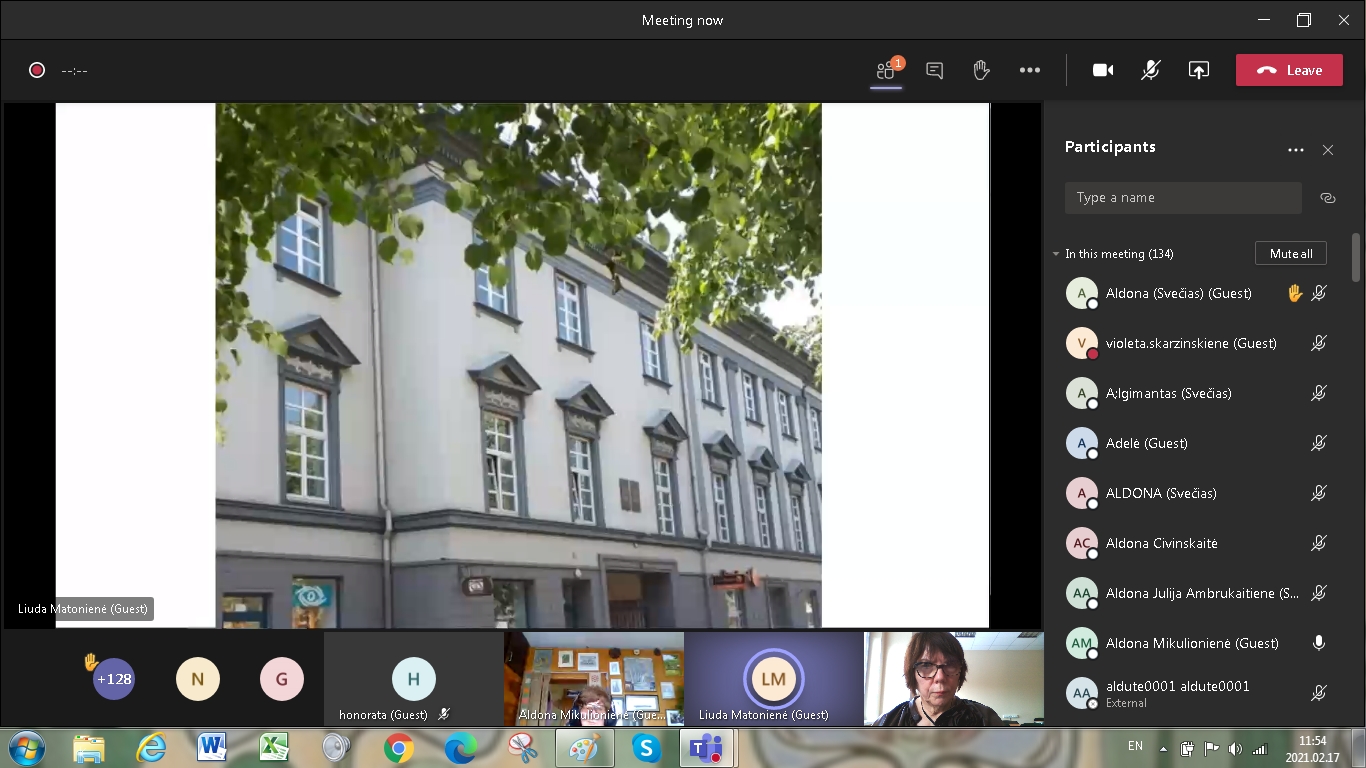The image size is (1366, 768).
Task: Toggle the microphone mute button
Action: coord(1151,70)
